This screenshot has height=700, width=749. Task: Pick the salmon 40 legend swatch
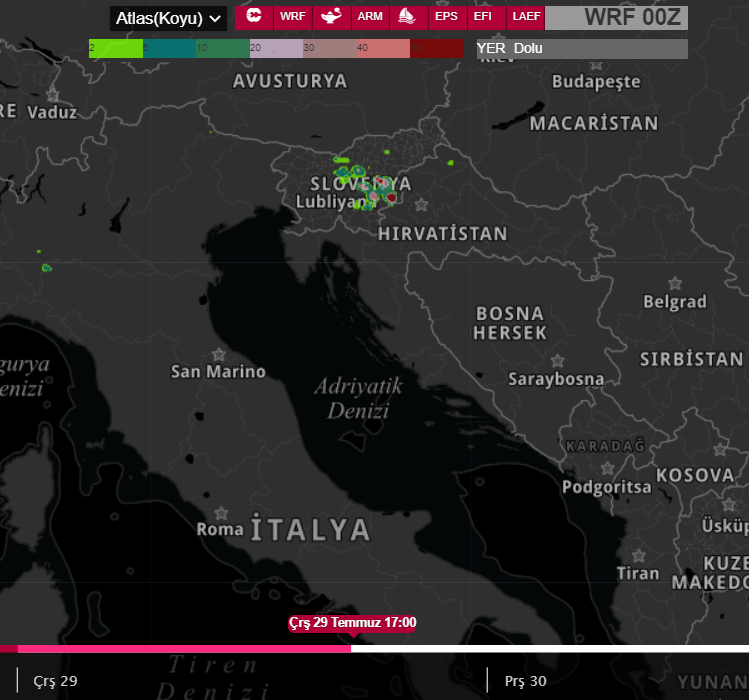[x=383, y=49]
